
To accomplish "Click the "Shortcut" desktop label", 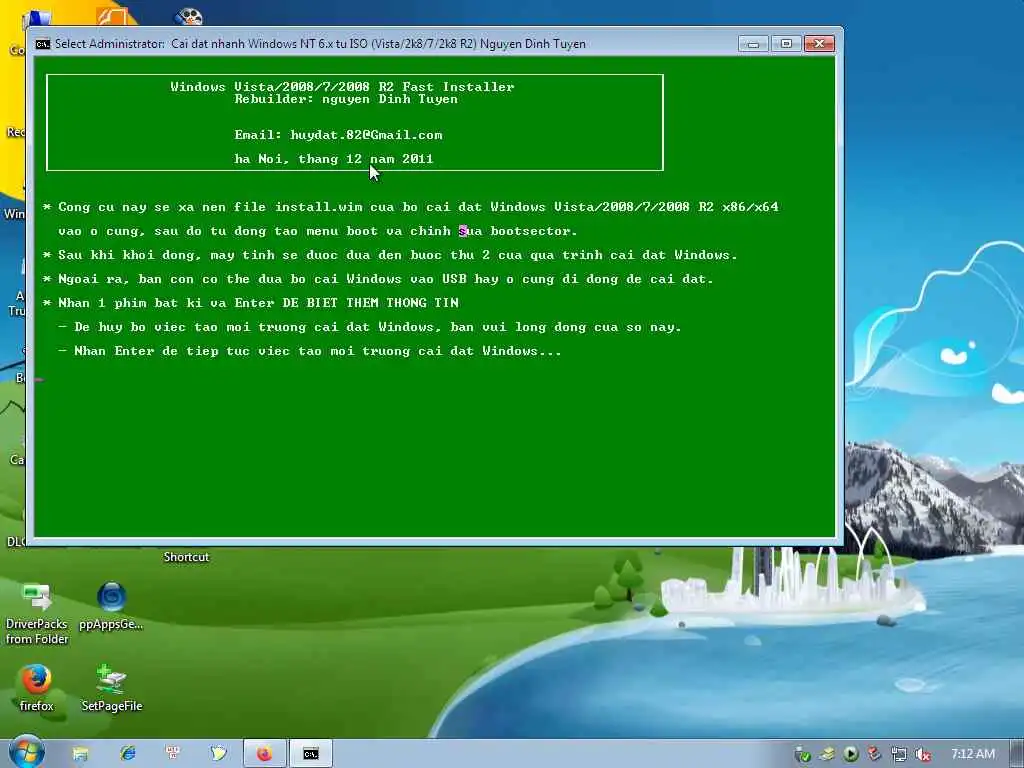I will pyautogui.click(x=186, y=557).
